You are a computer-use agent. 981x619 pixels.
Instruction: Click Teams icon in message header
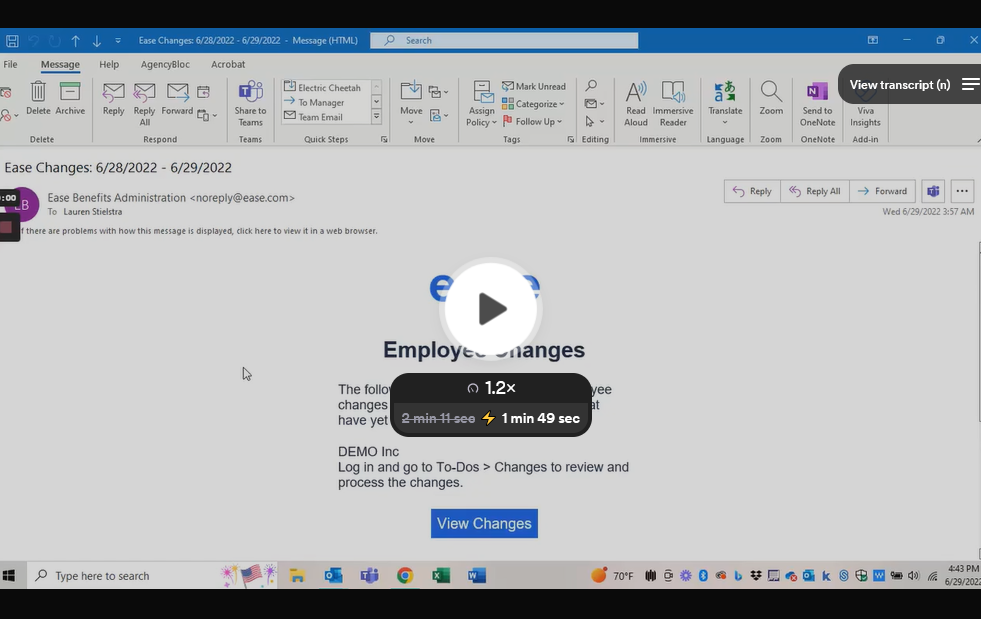(x=933, y=191)
